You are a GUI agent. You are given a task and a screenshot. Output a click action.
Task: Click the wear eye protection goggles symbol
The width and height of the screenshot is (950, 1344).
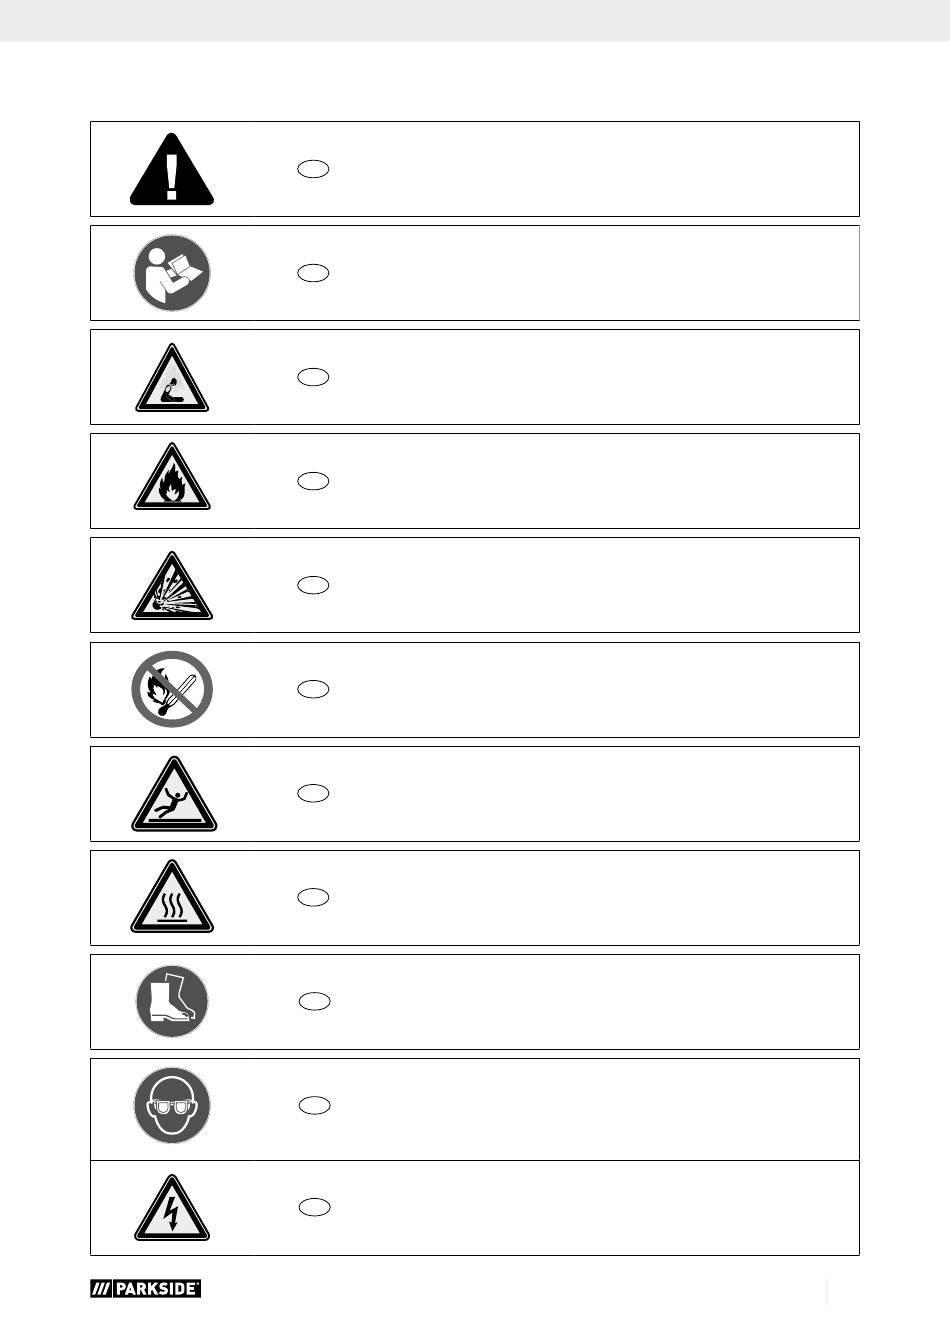click(x=172, y=1105)
